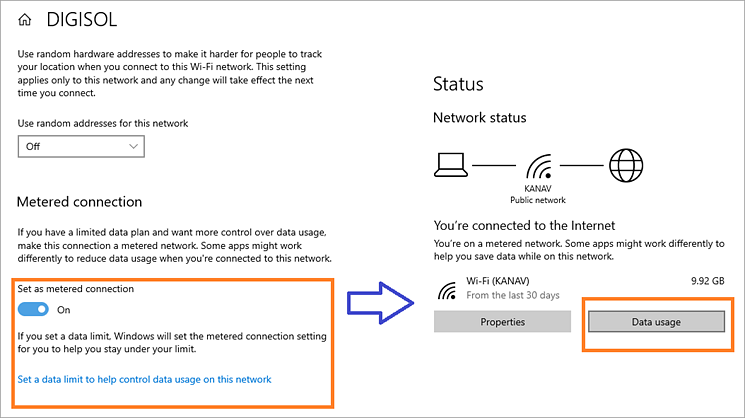Click the Wi-Fi signal icon above KANAV
This screenshot has width=745, height=418.
tap(538, 163)
